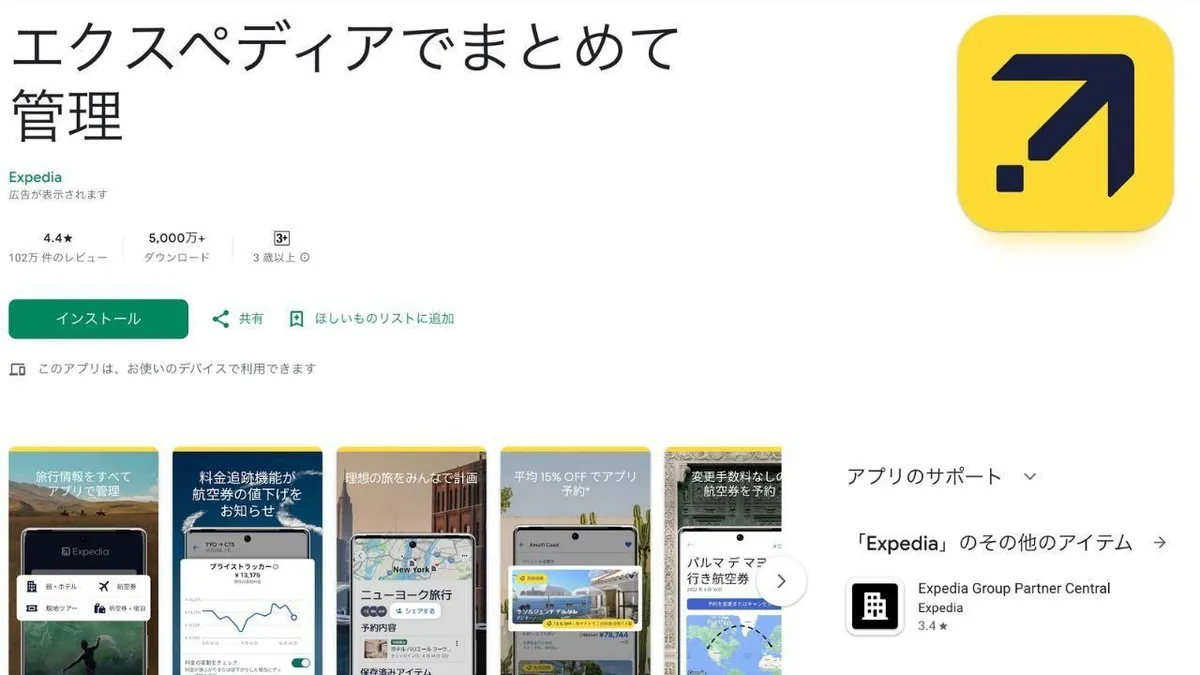Click the large Expedia app icon
Image resolution: width=1200 pixels, height=675 pixels.
pos(1065,123)
